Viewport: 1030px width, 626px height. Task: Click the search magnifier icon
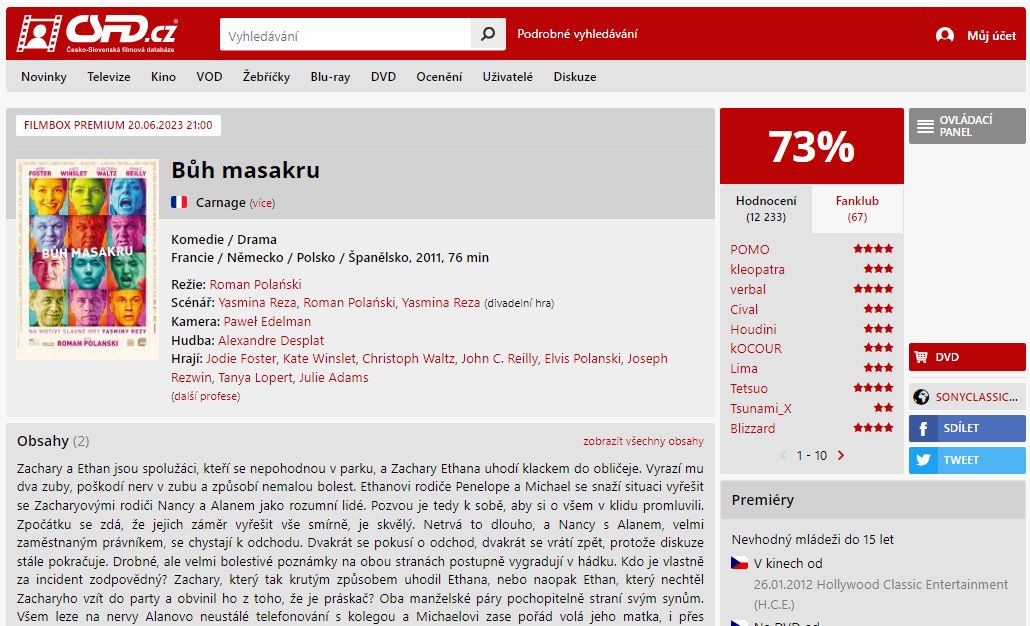pyautogui.click(x=488, y=34)
